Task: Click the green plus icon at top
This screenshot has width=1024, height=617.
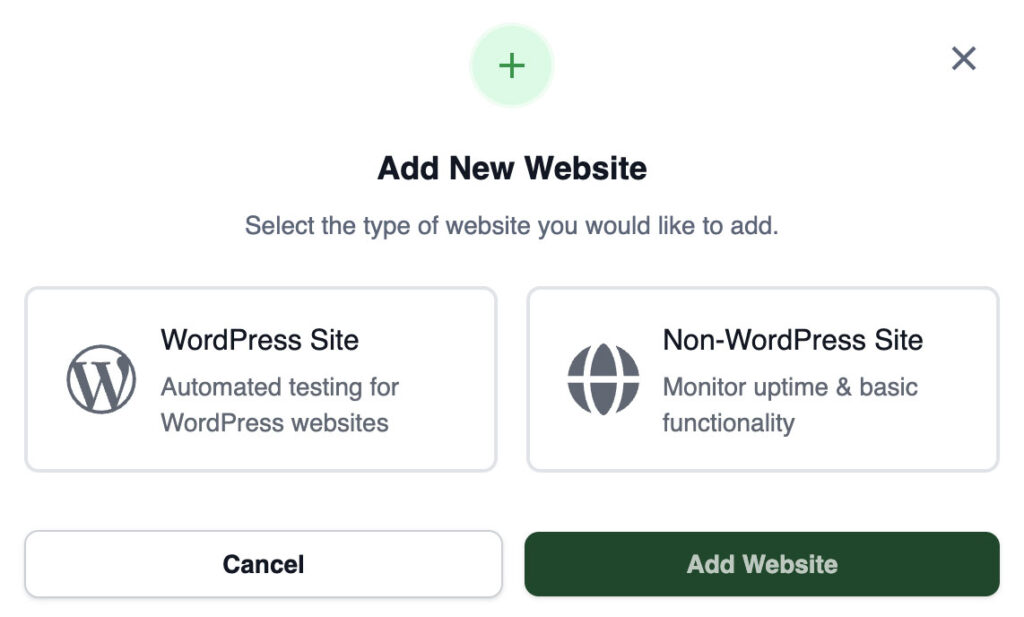Action: (x=512, y=66)
